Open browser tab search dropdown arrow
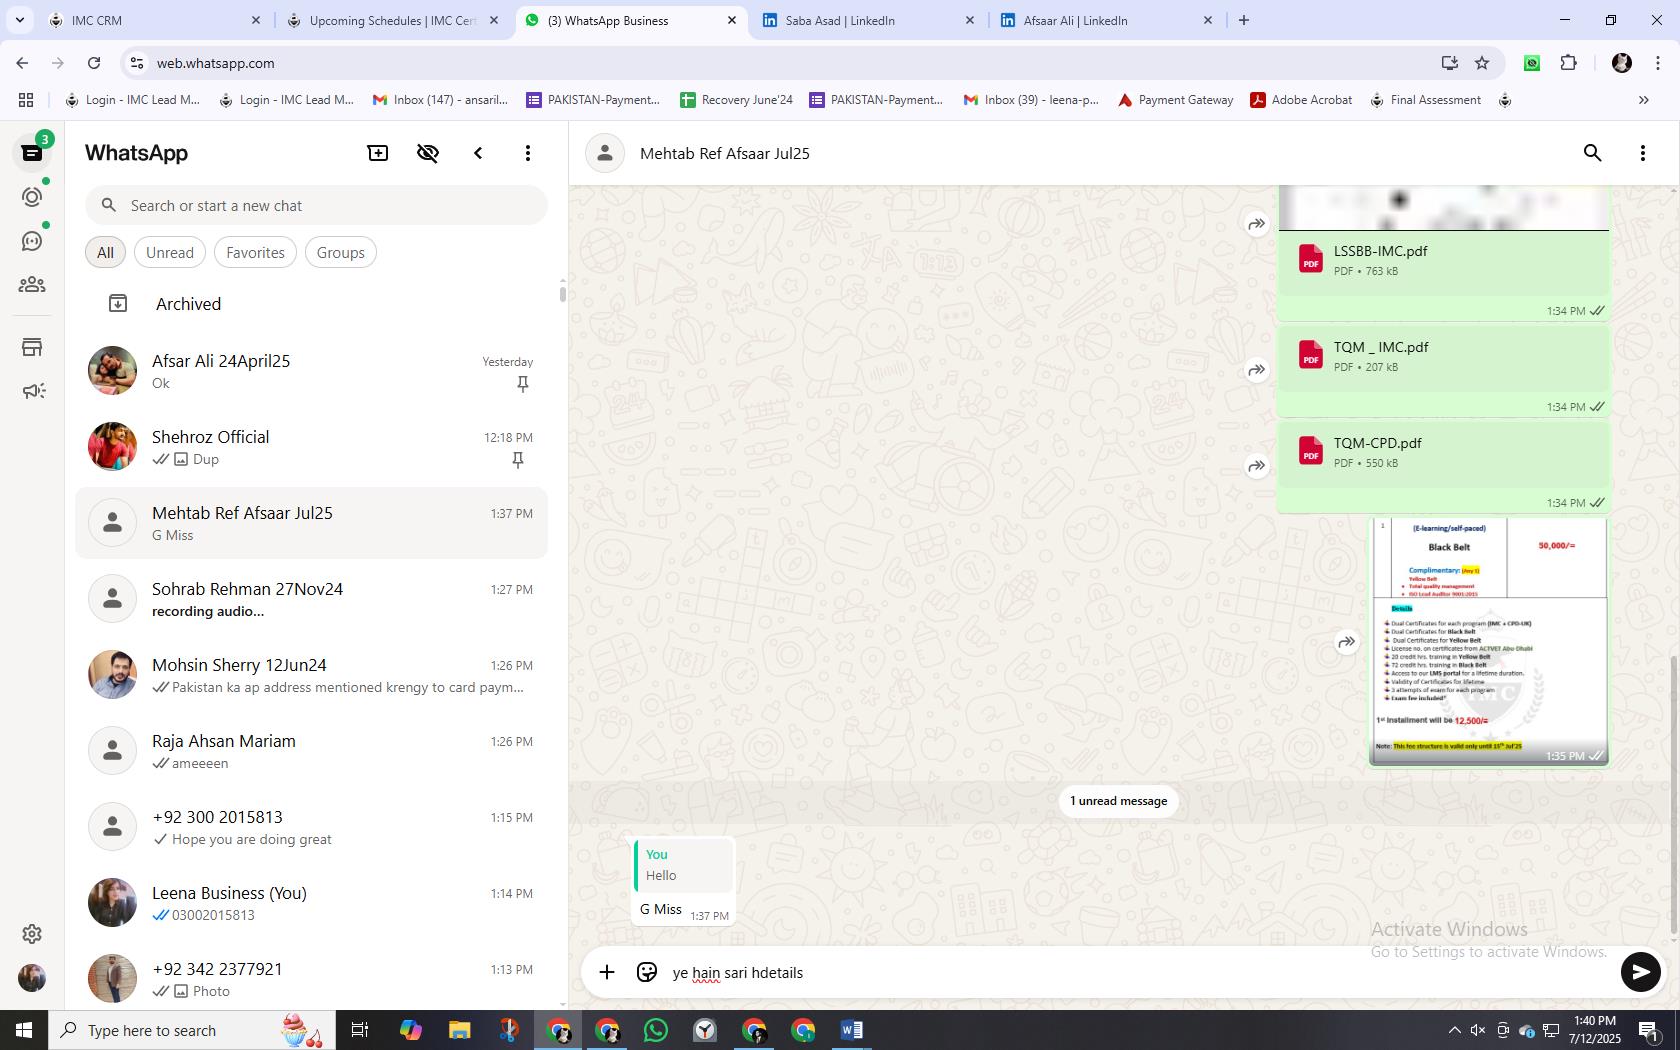1680x1050 pixels. pos(19,20)
